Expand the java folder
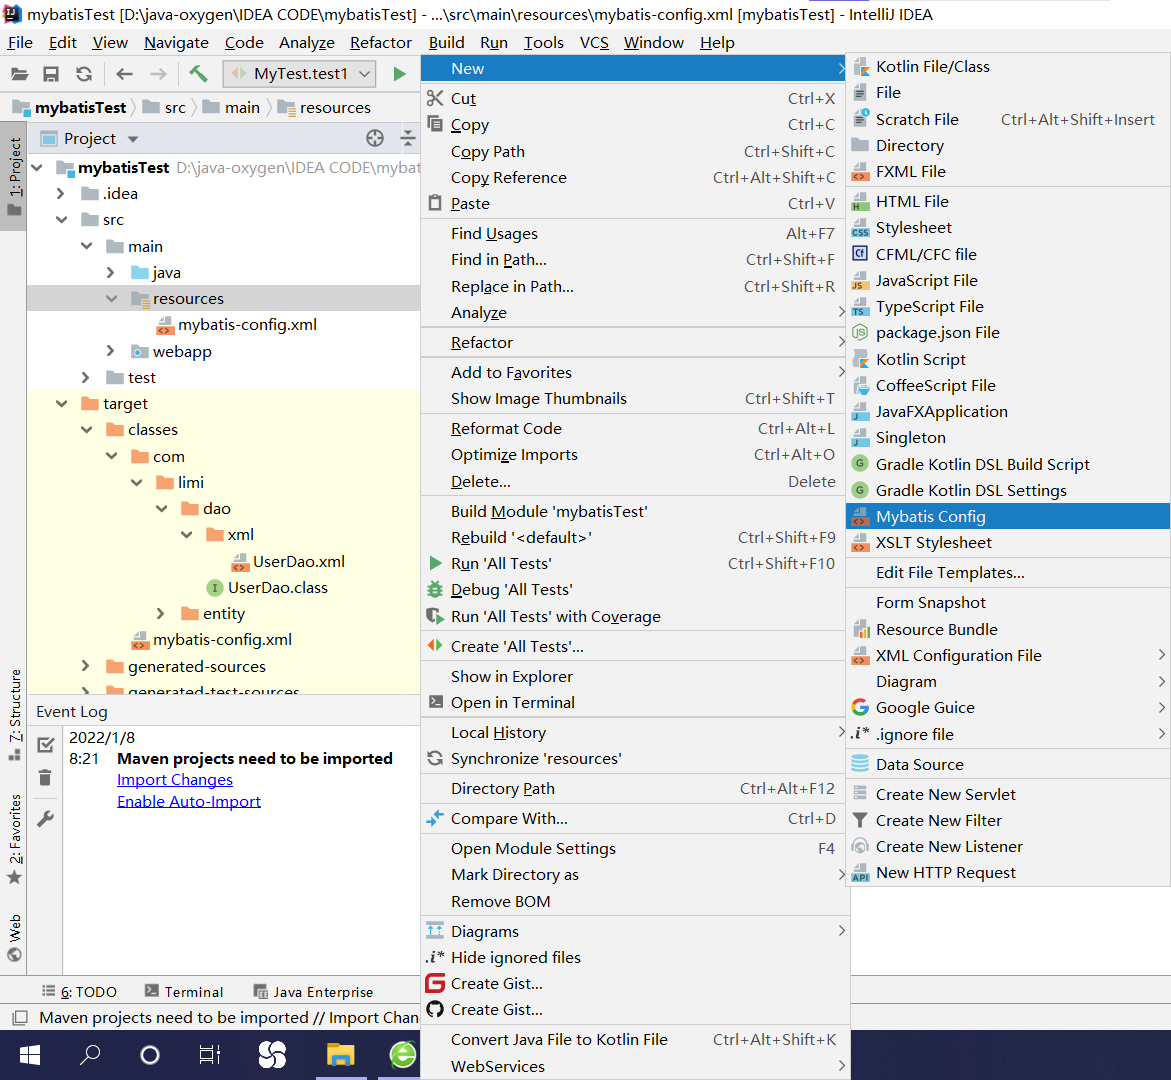The width and height of the screenshot is (1171, 1080). [x=111, y=273]
